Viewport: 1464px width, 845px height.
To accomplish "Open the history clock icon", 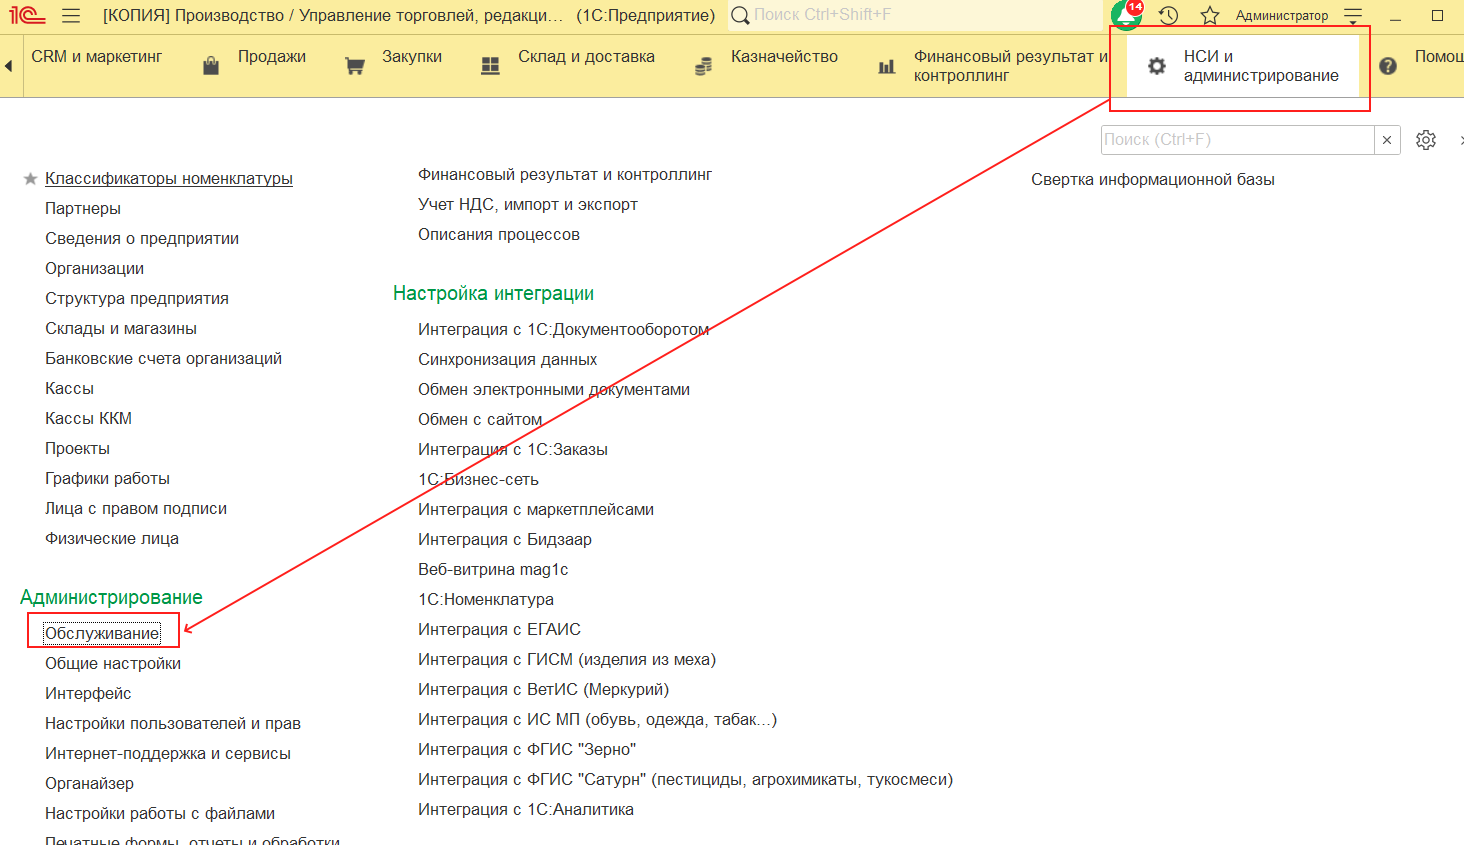I will point(1168,16).
